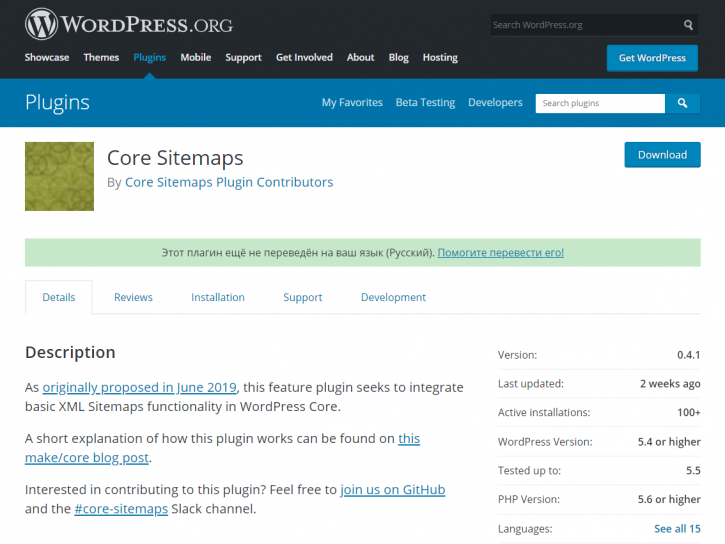Open the Showcase menu item
725x544 pixels.
coord(47,57)
